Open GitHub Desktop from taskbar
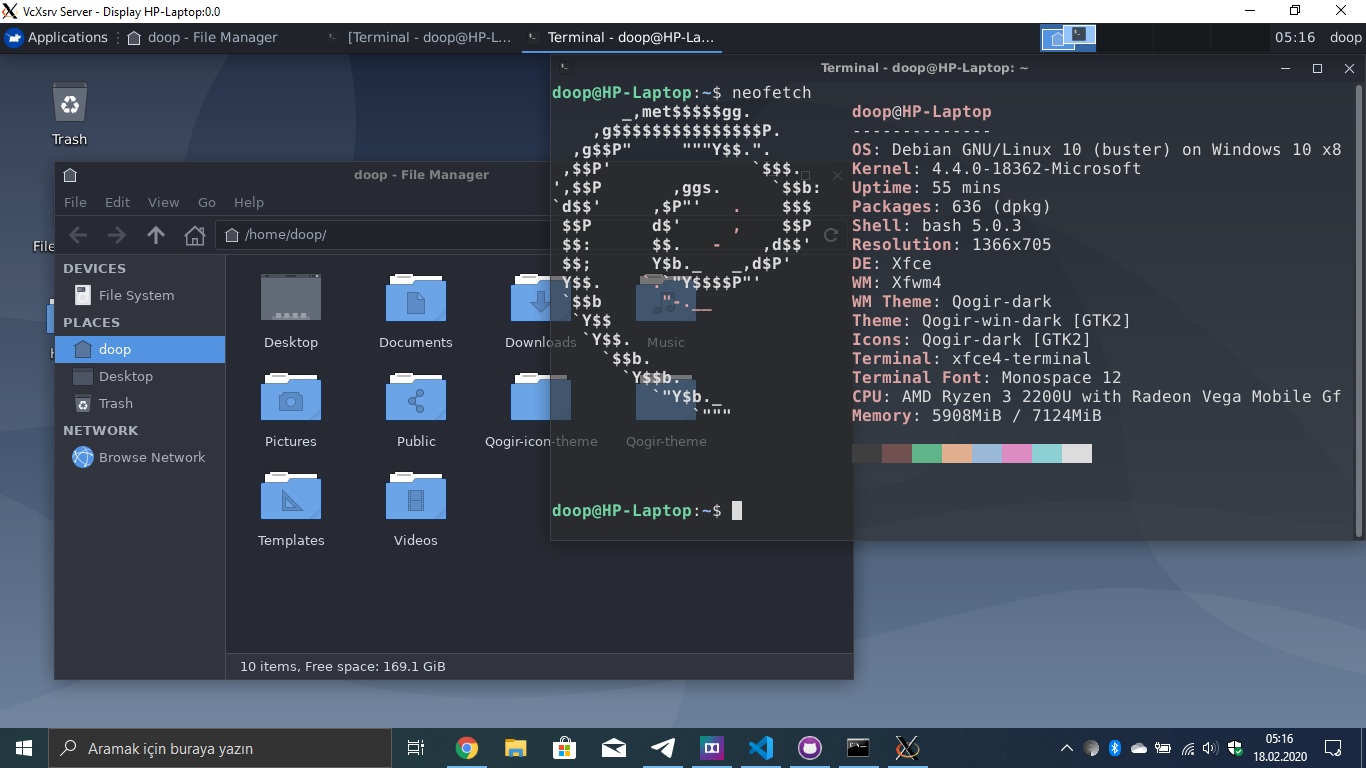1366x768 pixels. [810, 748]
